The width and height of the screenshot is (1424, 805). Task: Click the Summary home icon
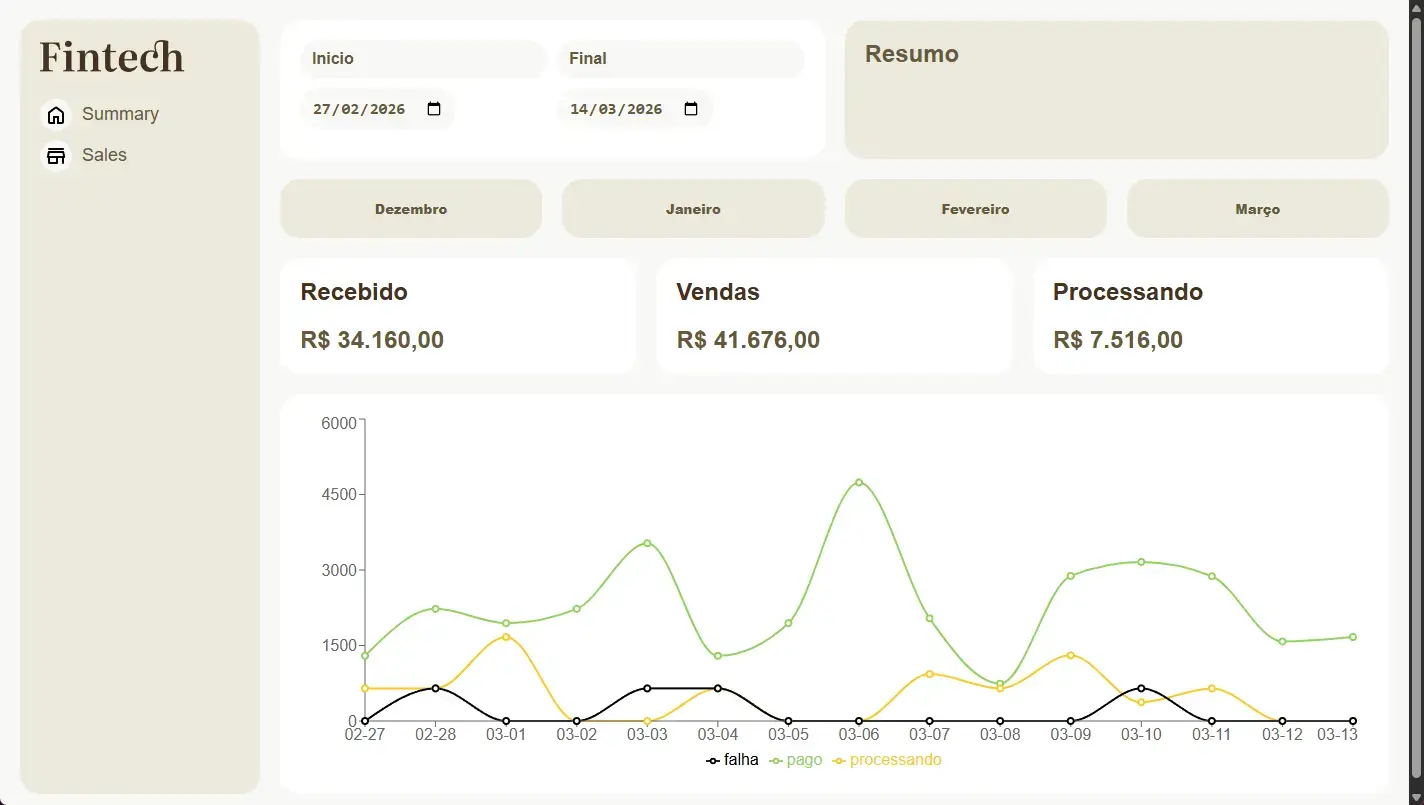[56, 115]
